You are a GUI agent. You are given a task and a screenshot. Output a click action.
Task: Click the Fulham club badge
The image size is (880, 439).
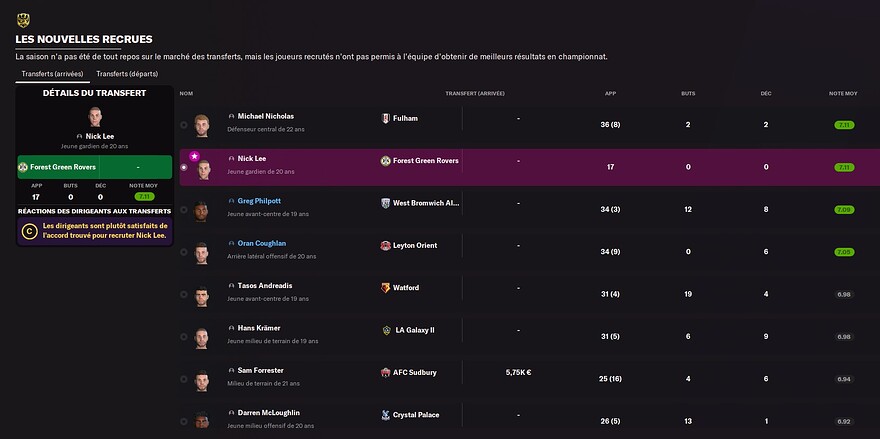click(x=386, y=118)
